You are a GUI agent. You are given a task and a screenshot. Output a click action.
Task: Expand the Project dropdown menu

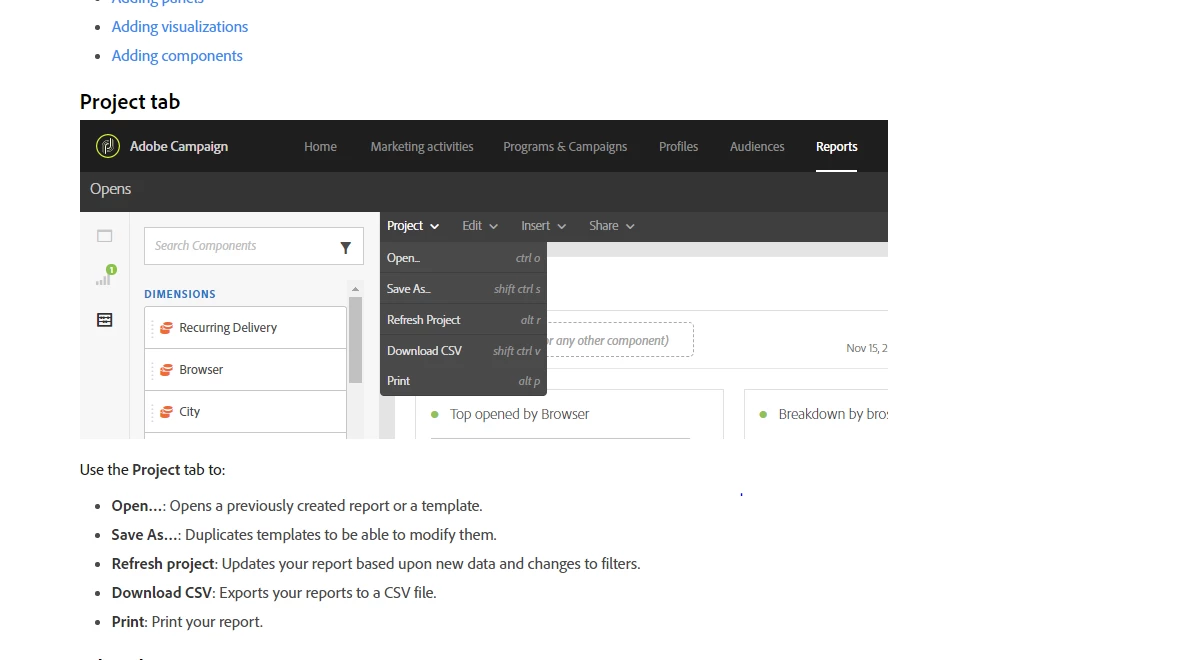click(x=412, y=226)
